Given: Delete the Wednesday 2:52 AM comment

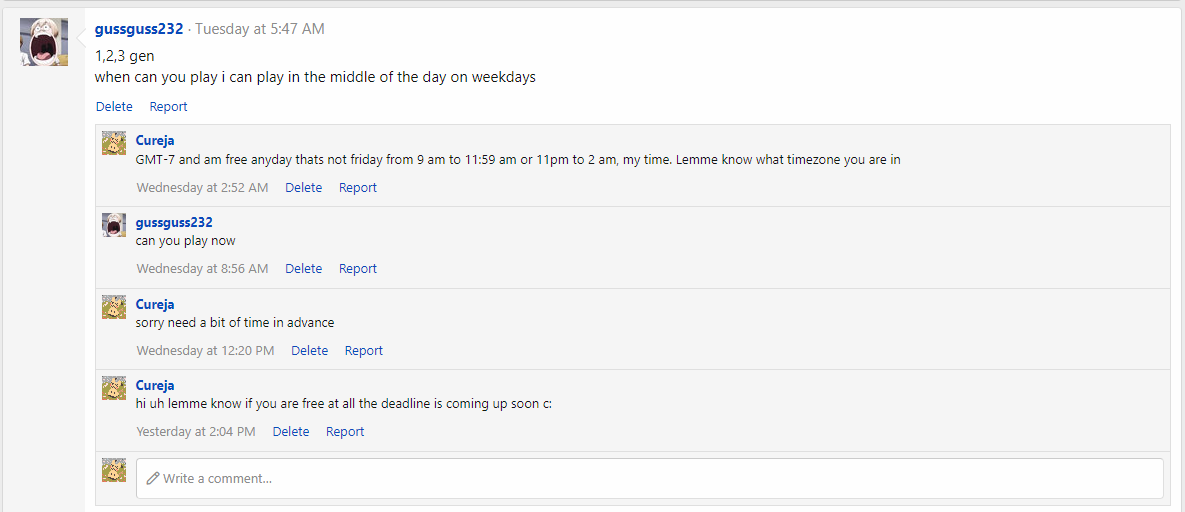Looking at the screenshot, I should click(x=304, y=188).
